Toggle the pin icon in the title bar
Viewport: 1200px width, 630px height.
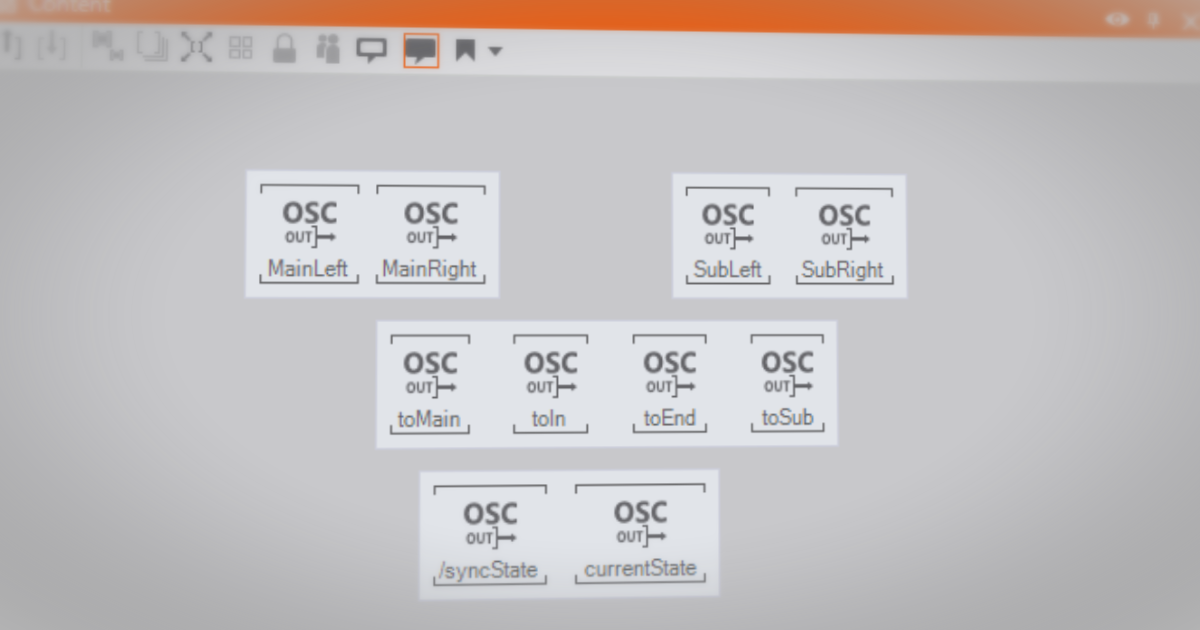(1153, 20)
